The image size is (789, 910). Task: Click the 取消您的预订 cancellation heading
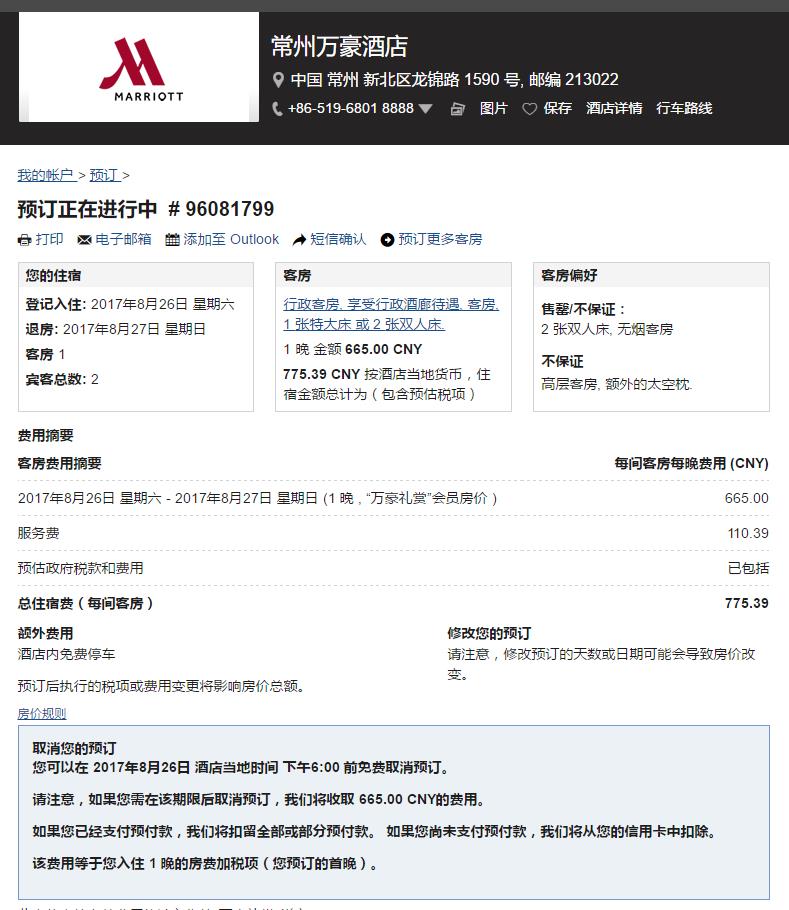click(74, 748)
